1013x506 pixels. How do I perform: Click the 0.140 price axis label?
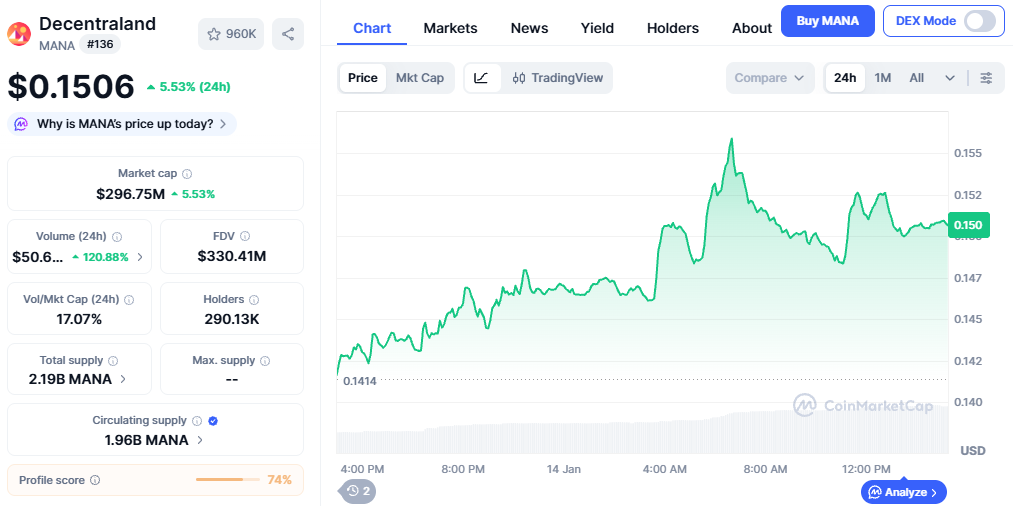pyautogui.click(x=968, y=403)
